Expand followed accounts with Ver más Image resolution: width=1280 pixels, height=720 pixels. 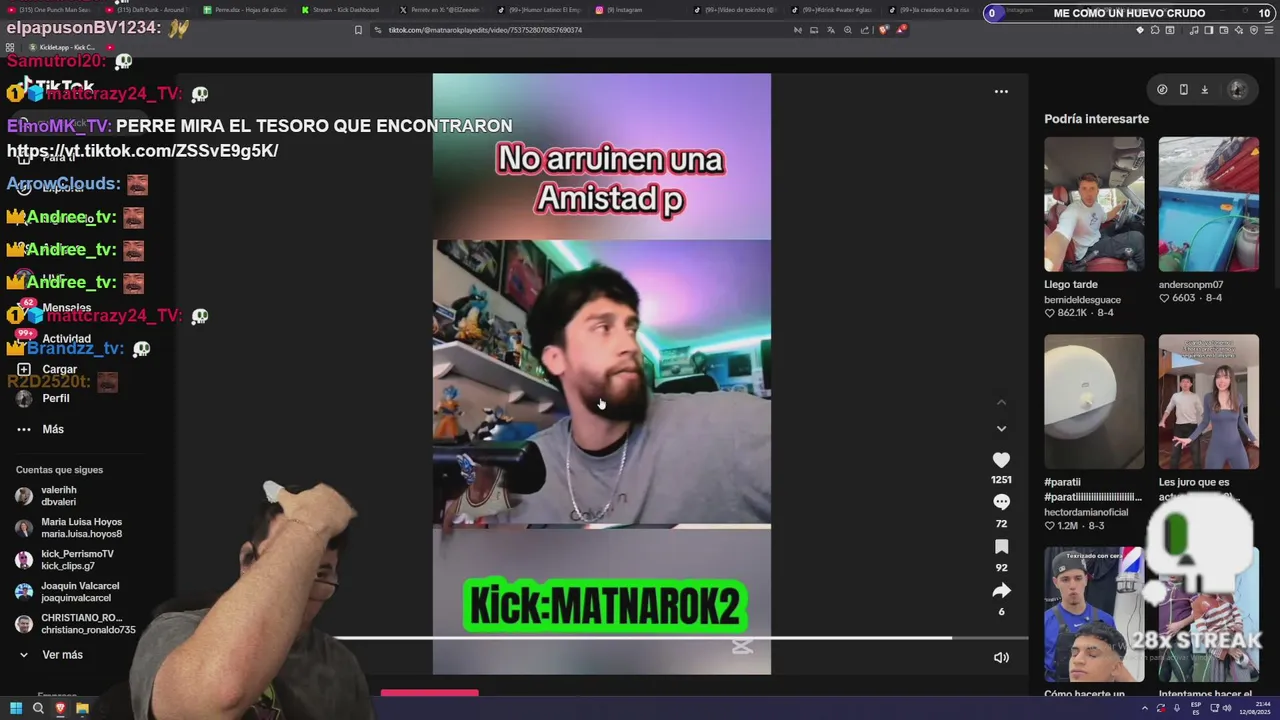(50, 655)
